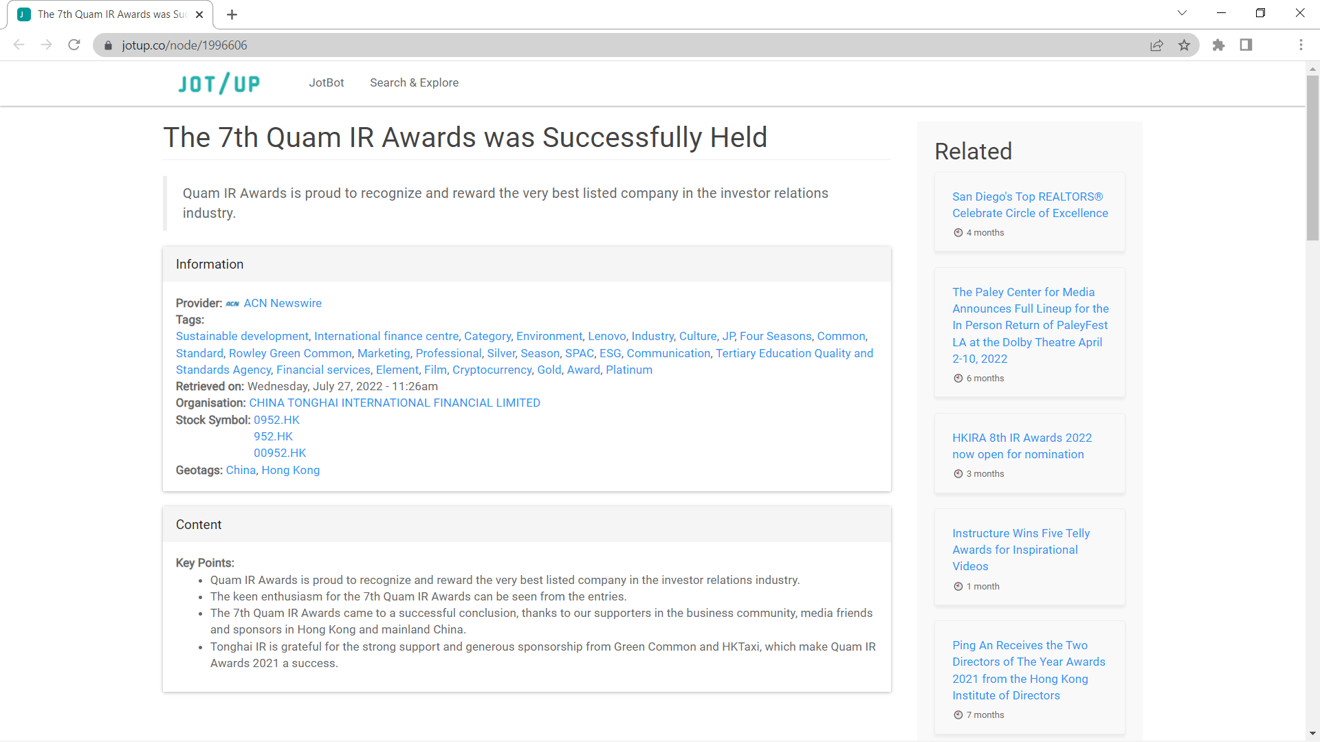Screen dimensions: 1320x742
Task: Click the Category tag
Action: (x=487, y=336)
